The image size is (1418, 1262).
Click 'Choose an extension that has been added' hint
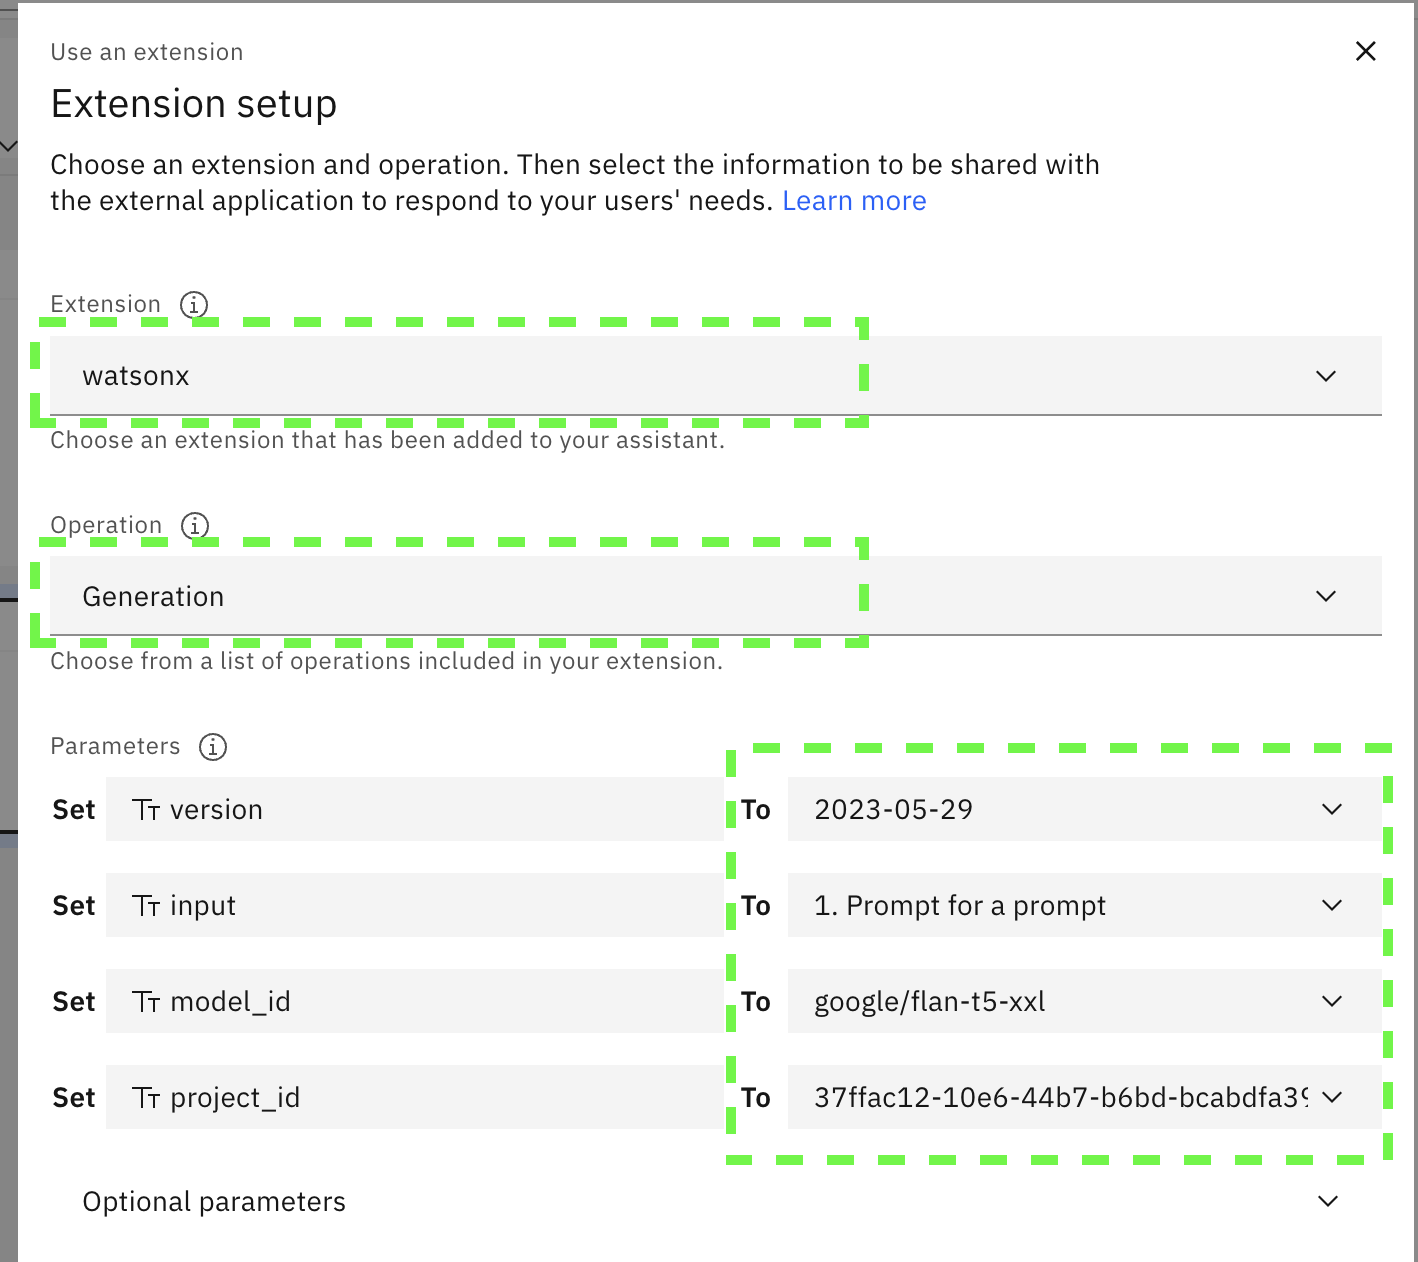[387, 440]
